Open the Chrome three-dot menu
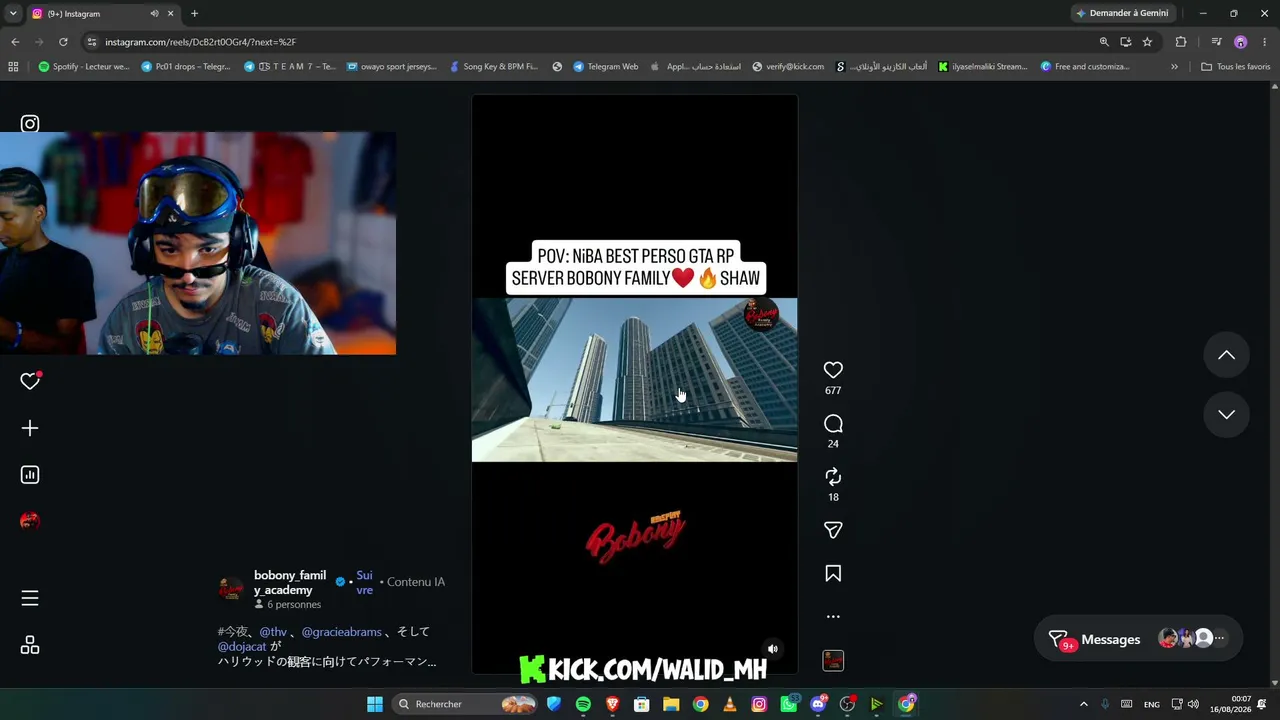Screen dimensions: 1280x720 (x=1264, y=42)
